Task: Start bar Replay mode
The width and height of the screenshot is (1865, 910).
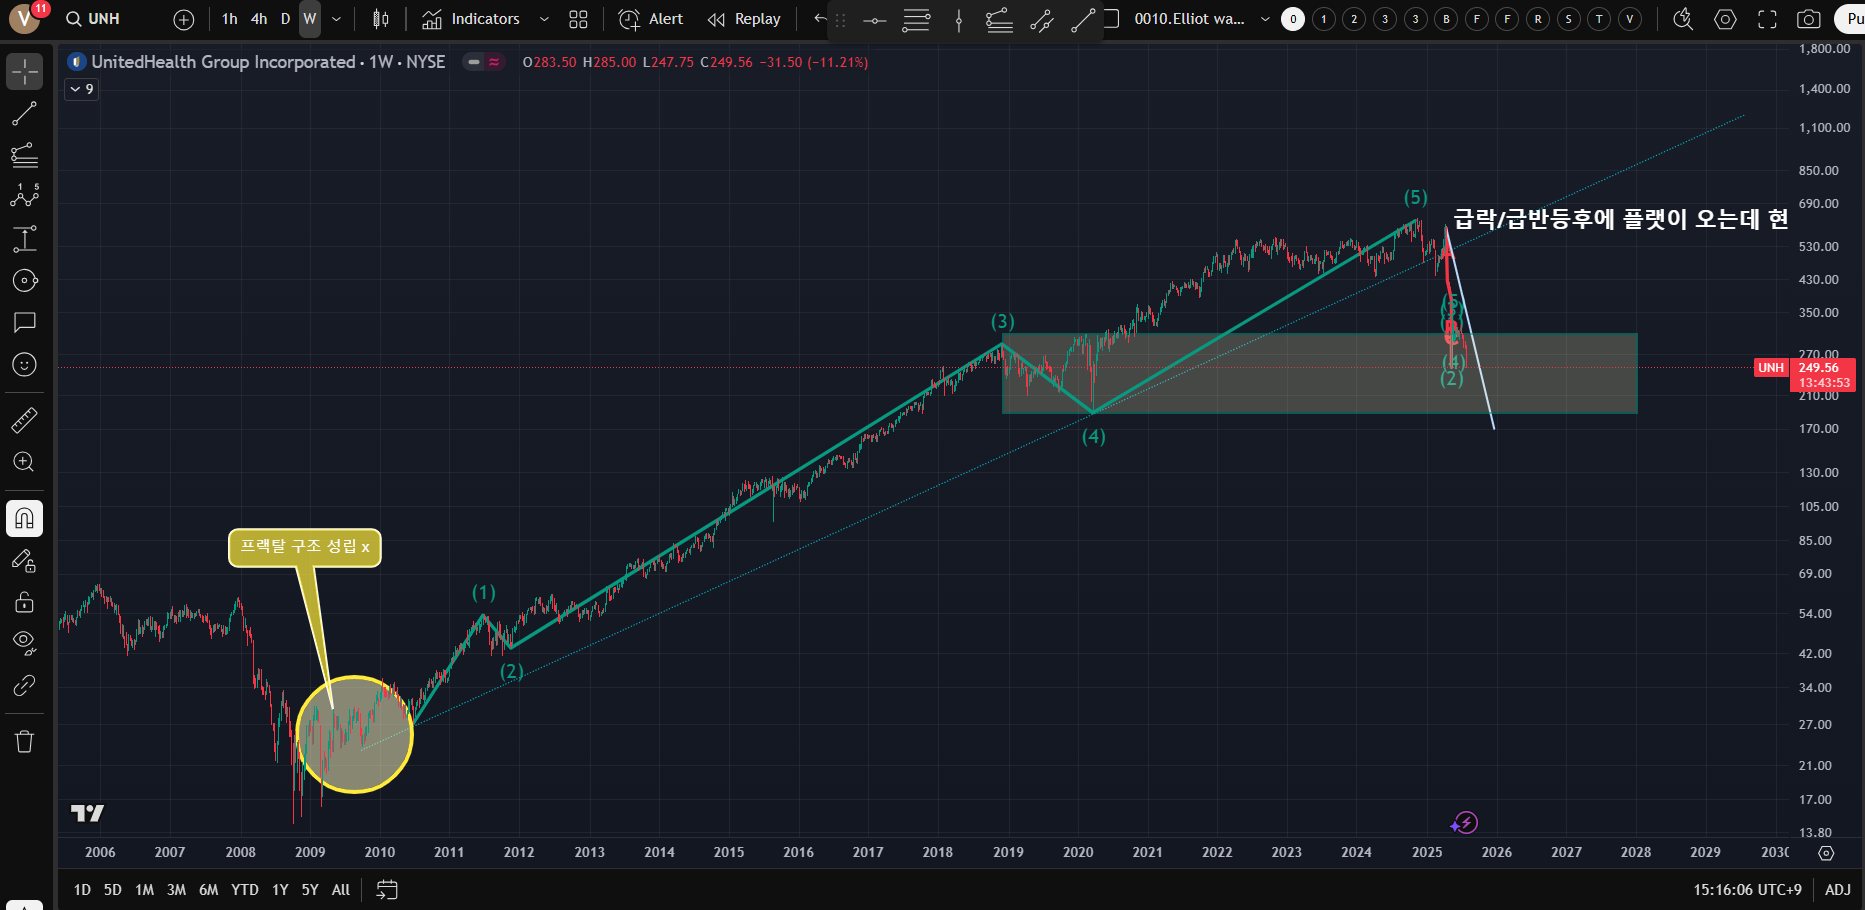Action: (744, 19)
